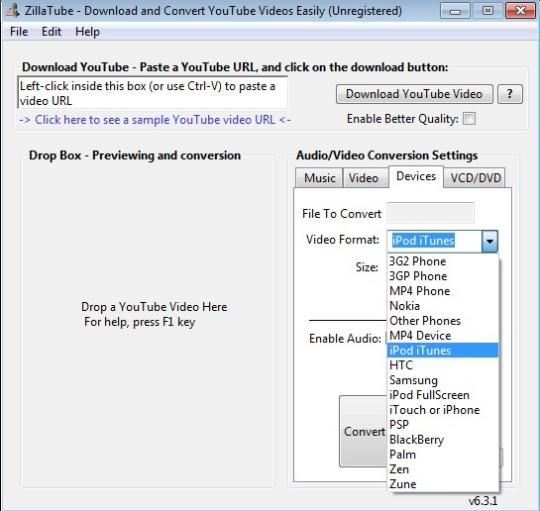Select MP4 Phone in the format list

443,291
